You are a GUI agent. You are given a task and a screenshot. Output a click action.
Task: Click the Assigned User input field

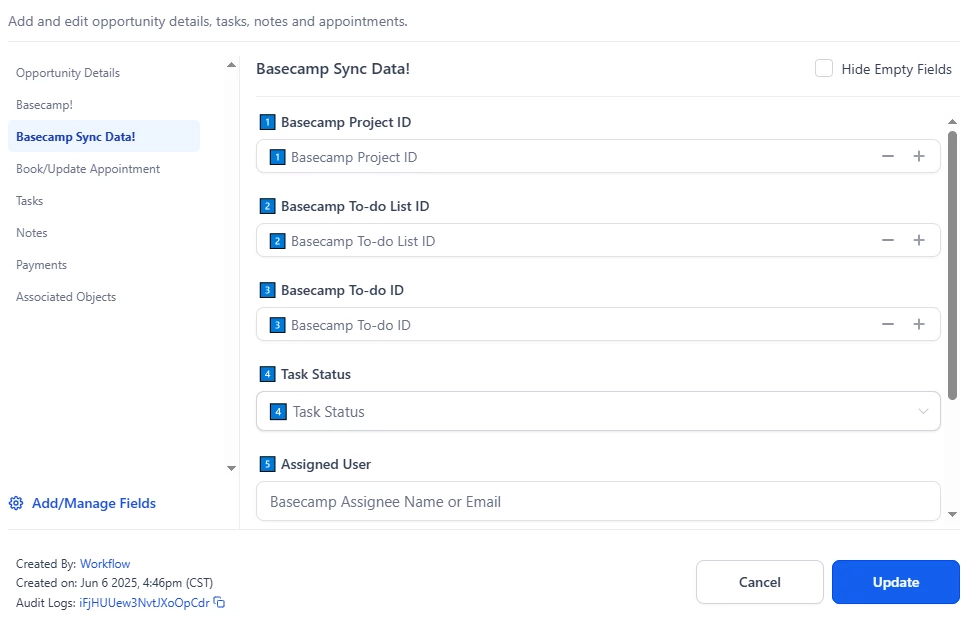598,501
